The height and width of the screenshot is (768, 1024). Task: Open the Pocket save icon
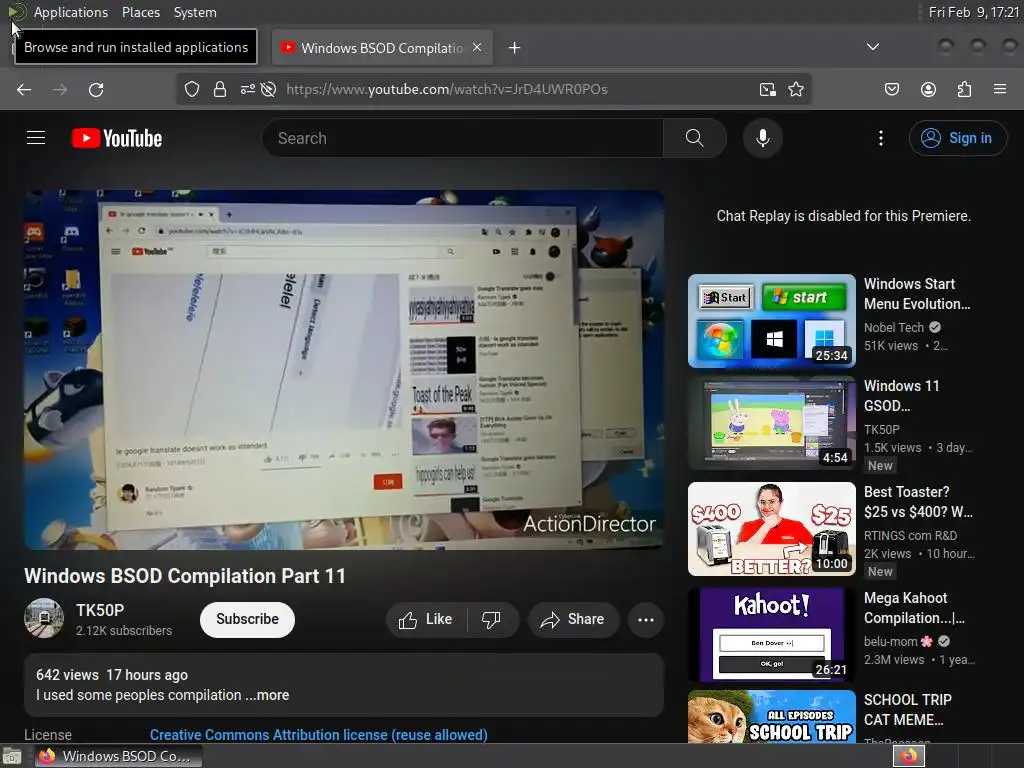pyautogui.click(x=892, y=89)
